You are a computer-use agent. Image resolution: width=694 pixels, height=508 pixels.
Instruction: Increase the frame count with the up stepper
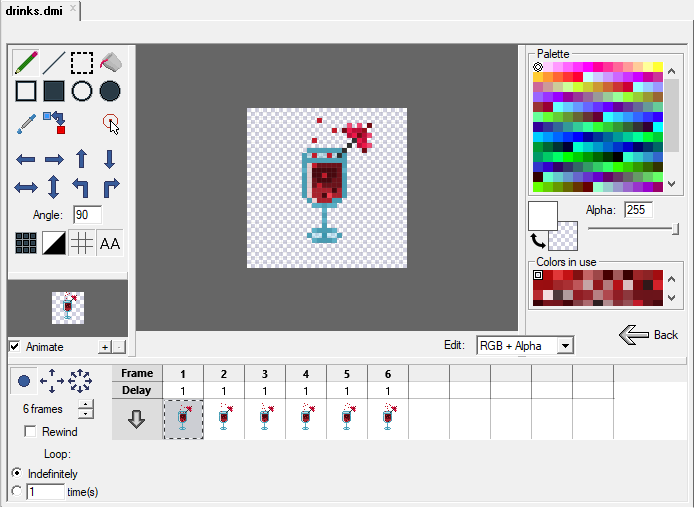tap(86, 404)
